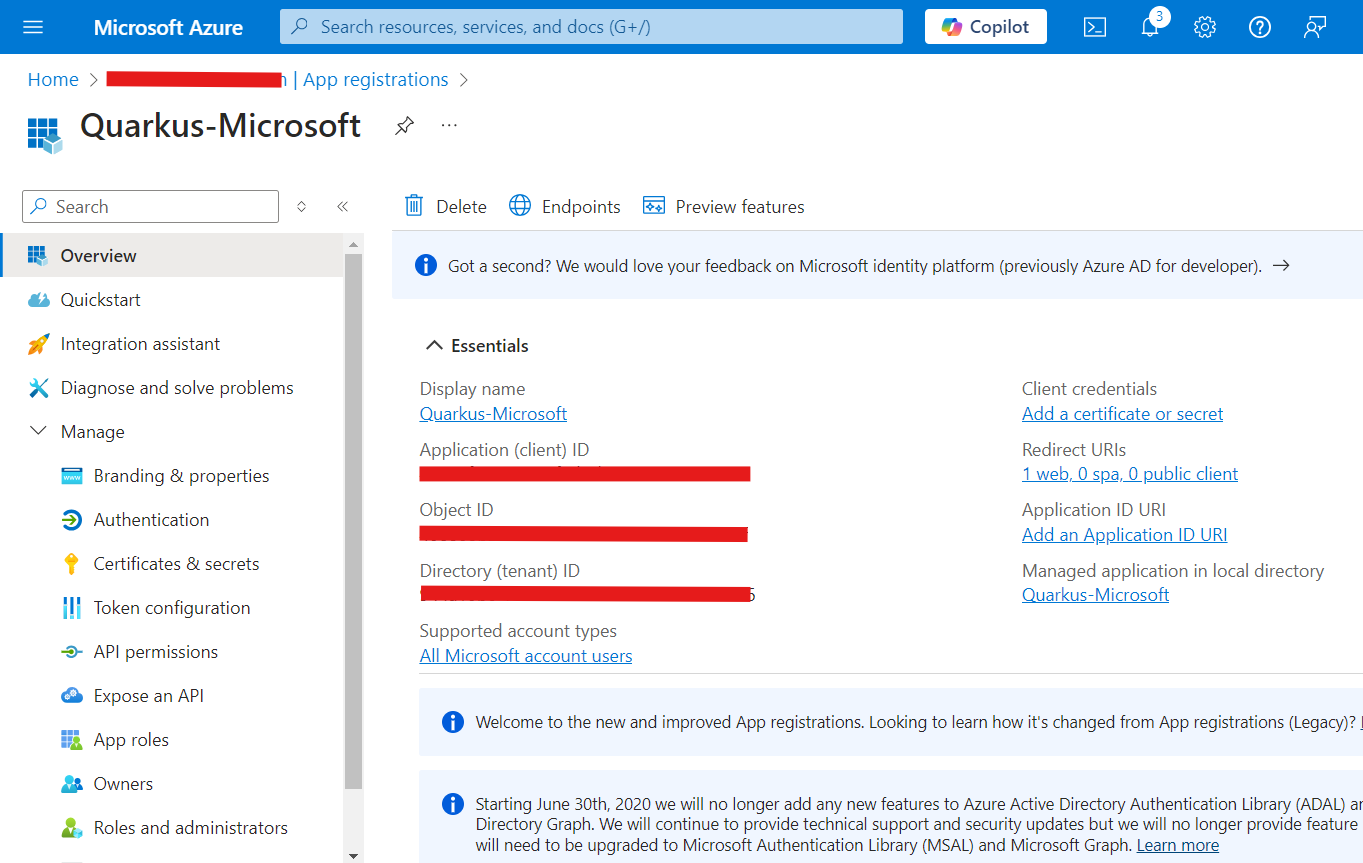The width and height of the screenshot is (1363, 863).
Task: Follow the Add a certificate or secret link
Action: coord(1121,413)
